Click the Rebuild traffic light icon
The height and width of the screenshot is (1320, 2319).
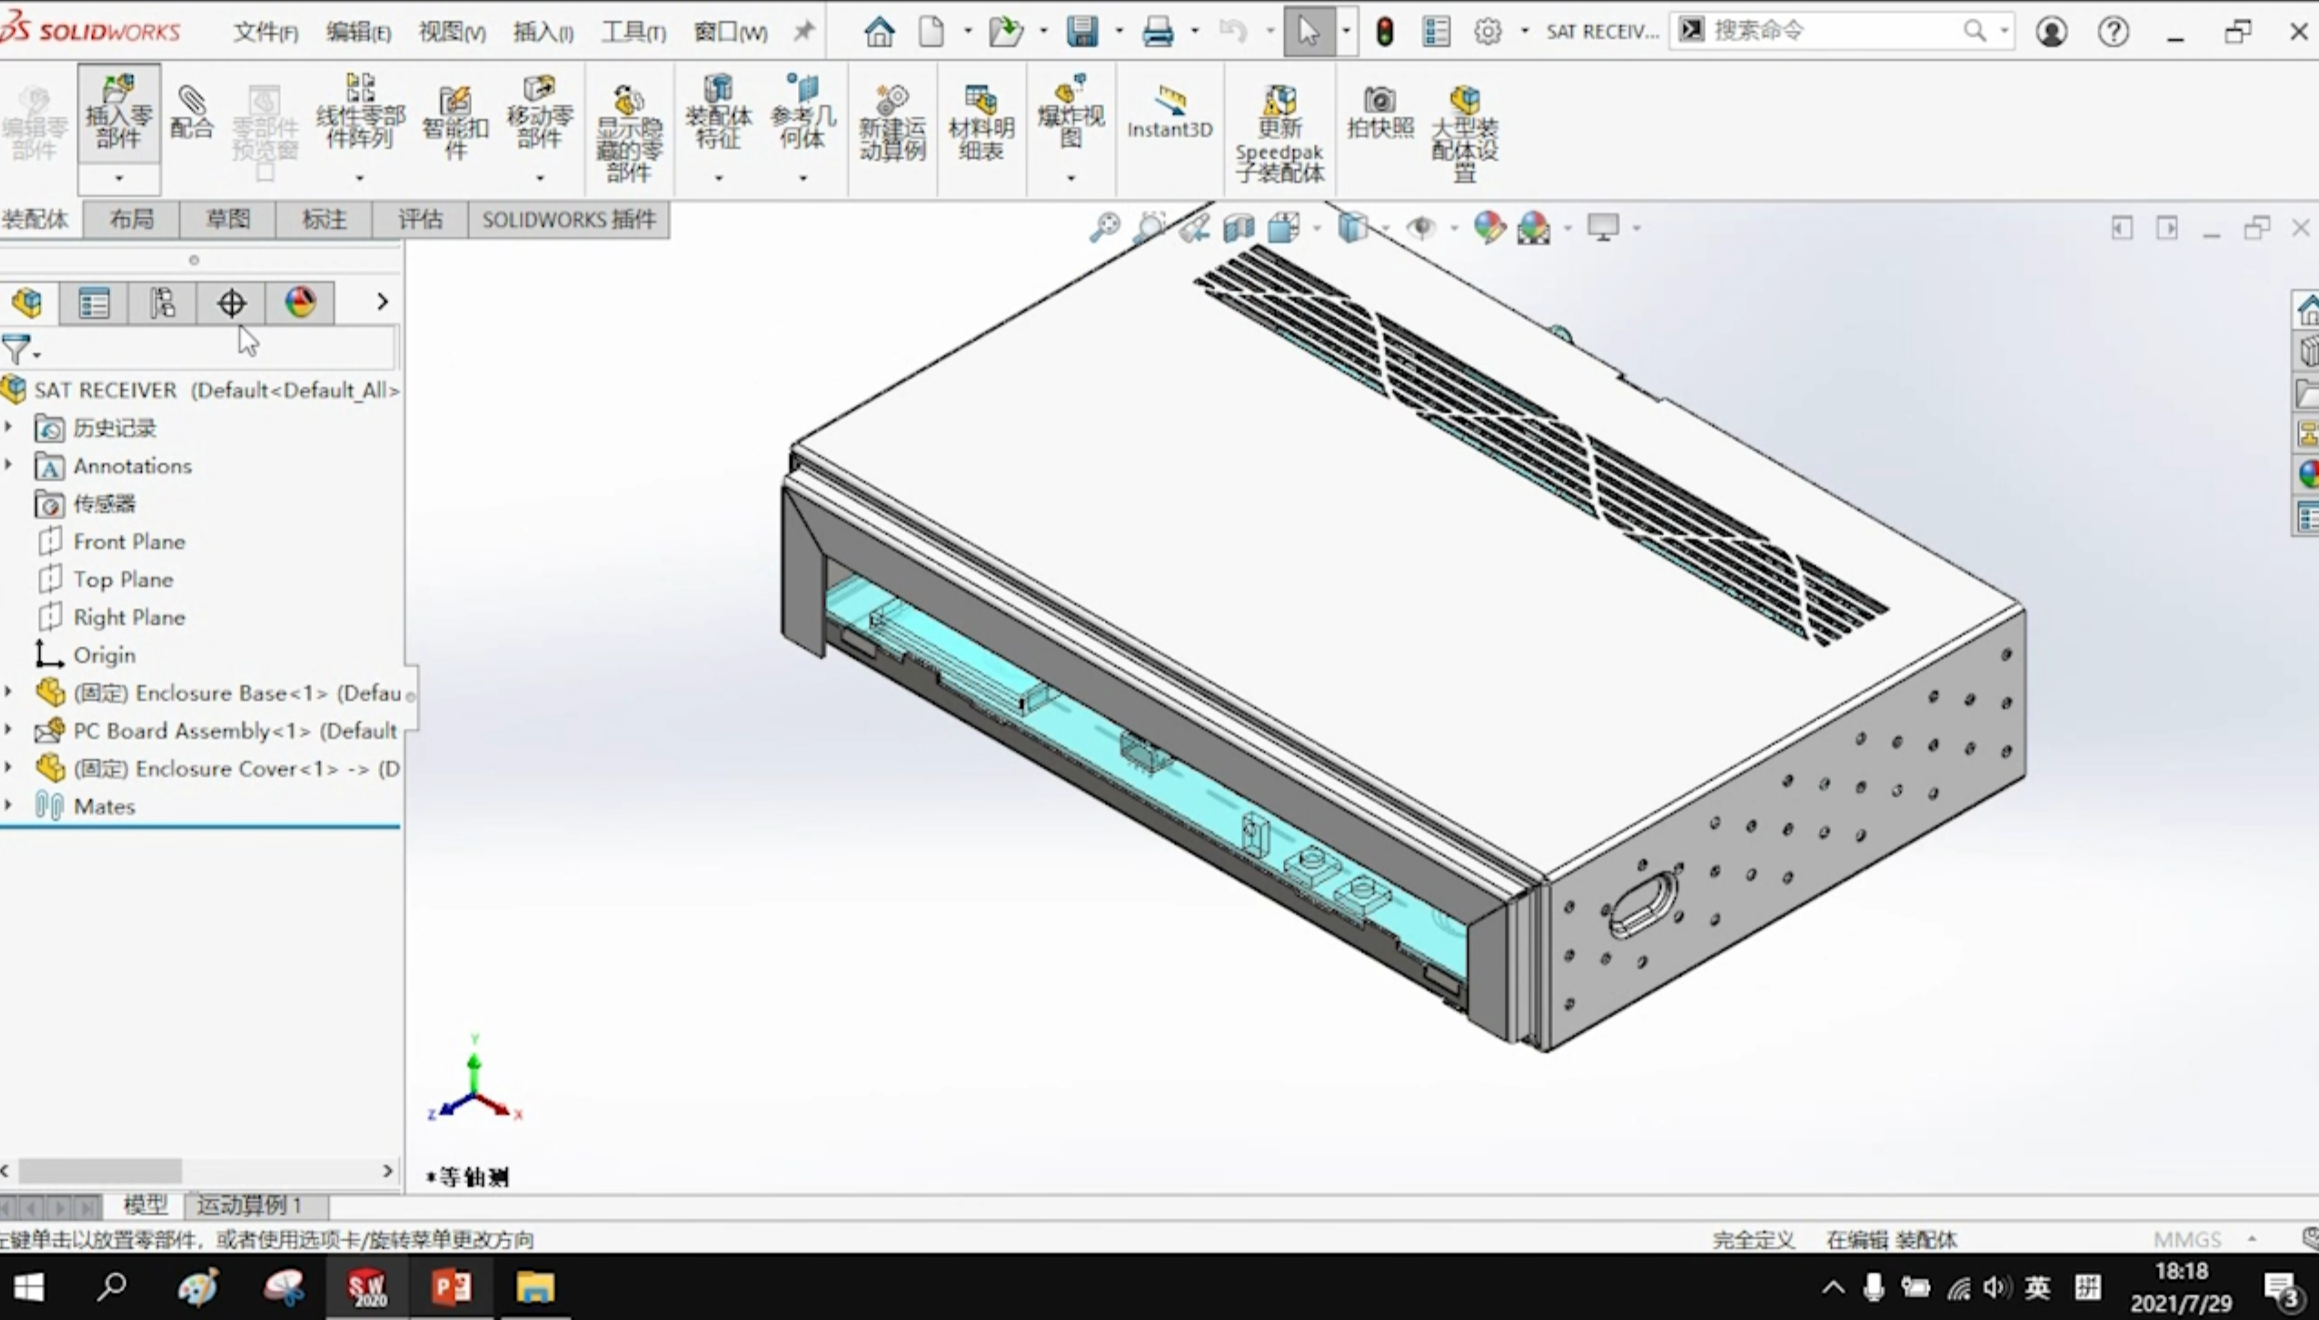[x=1385, y=31]
